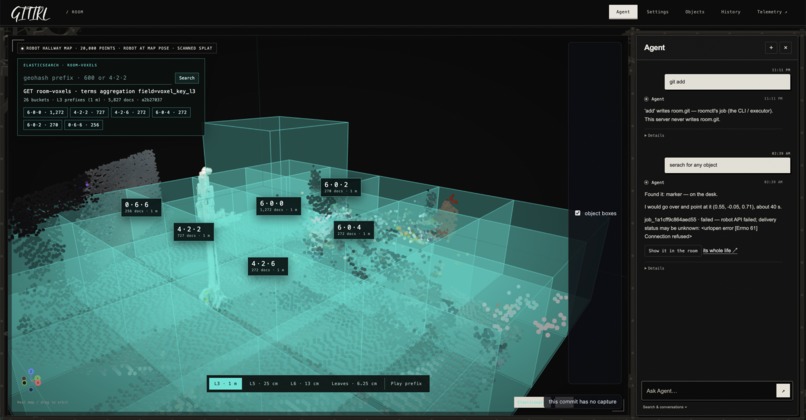Switch voxel level to L5 · 25 cm
The height and width of the screenshot is (420, 806).
coord(263,384)
